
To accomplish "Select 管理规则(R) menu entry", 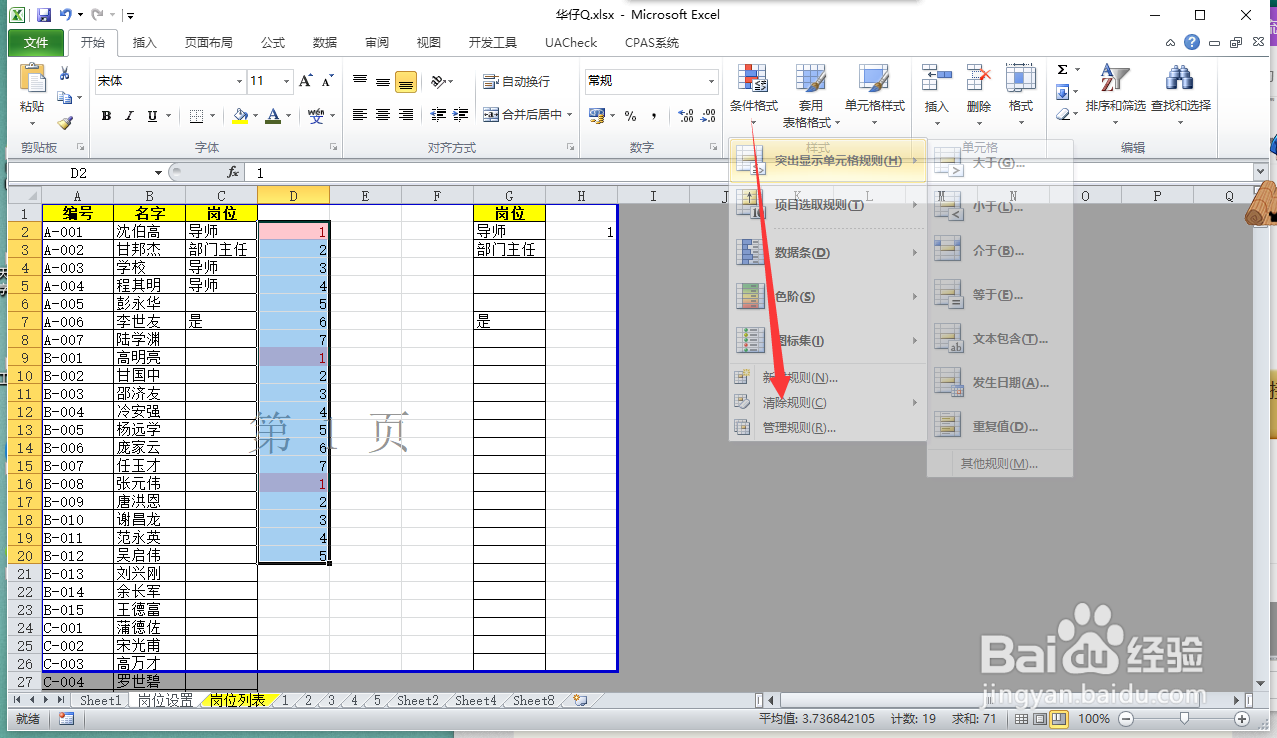I will [x=826, y=428].
